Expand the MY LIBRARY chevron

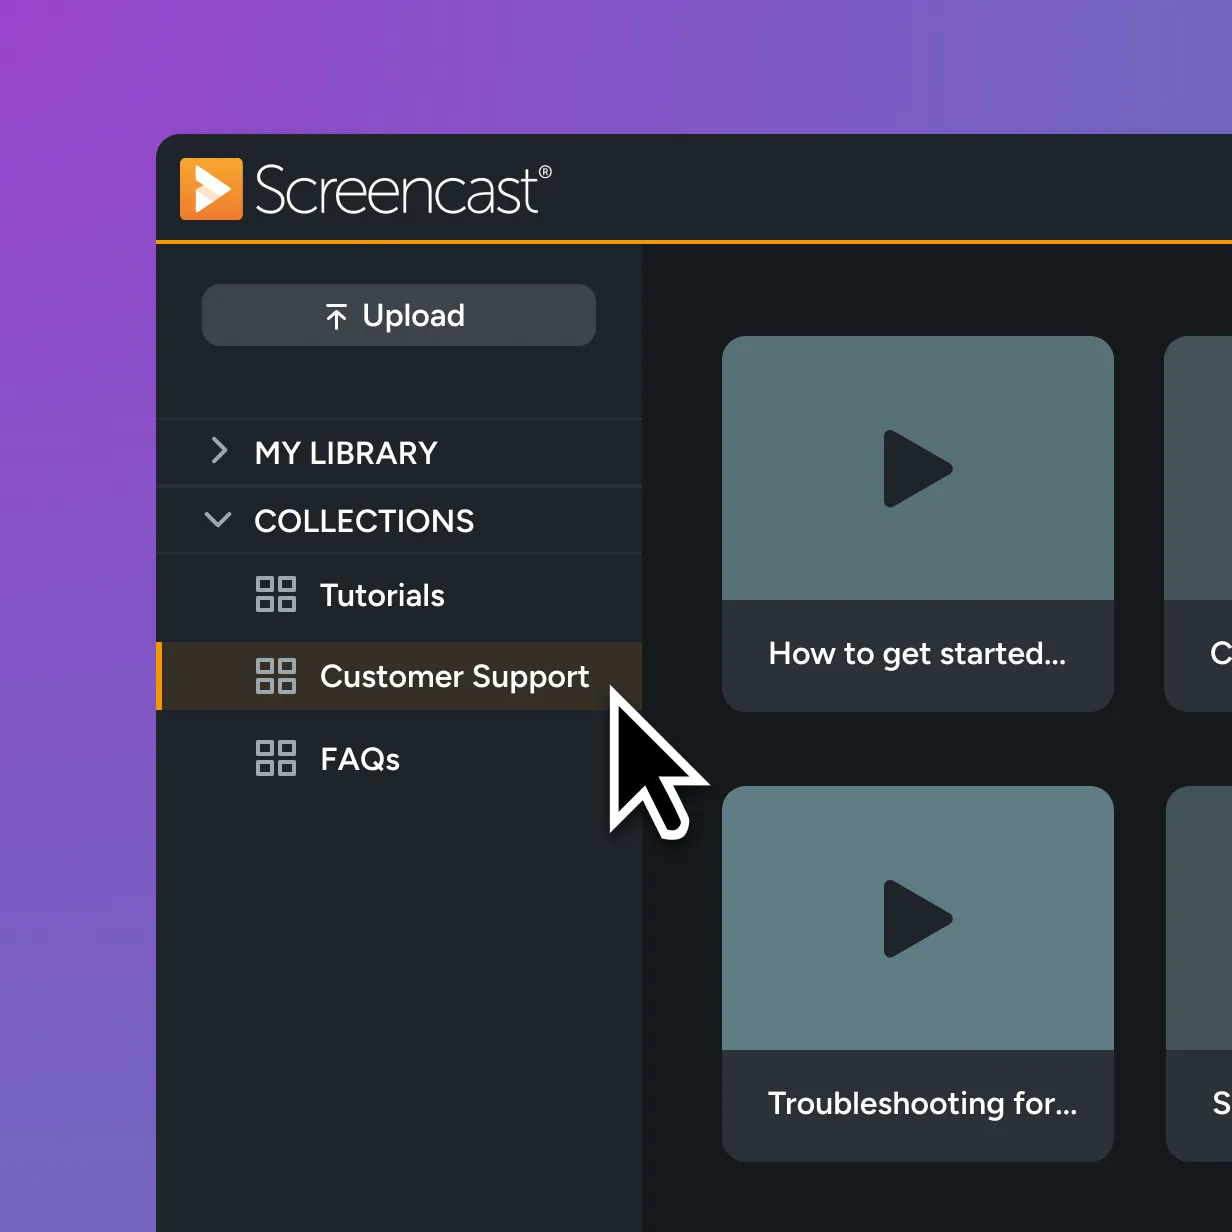219,451
